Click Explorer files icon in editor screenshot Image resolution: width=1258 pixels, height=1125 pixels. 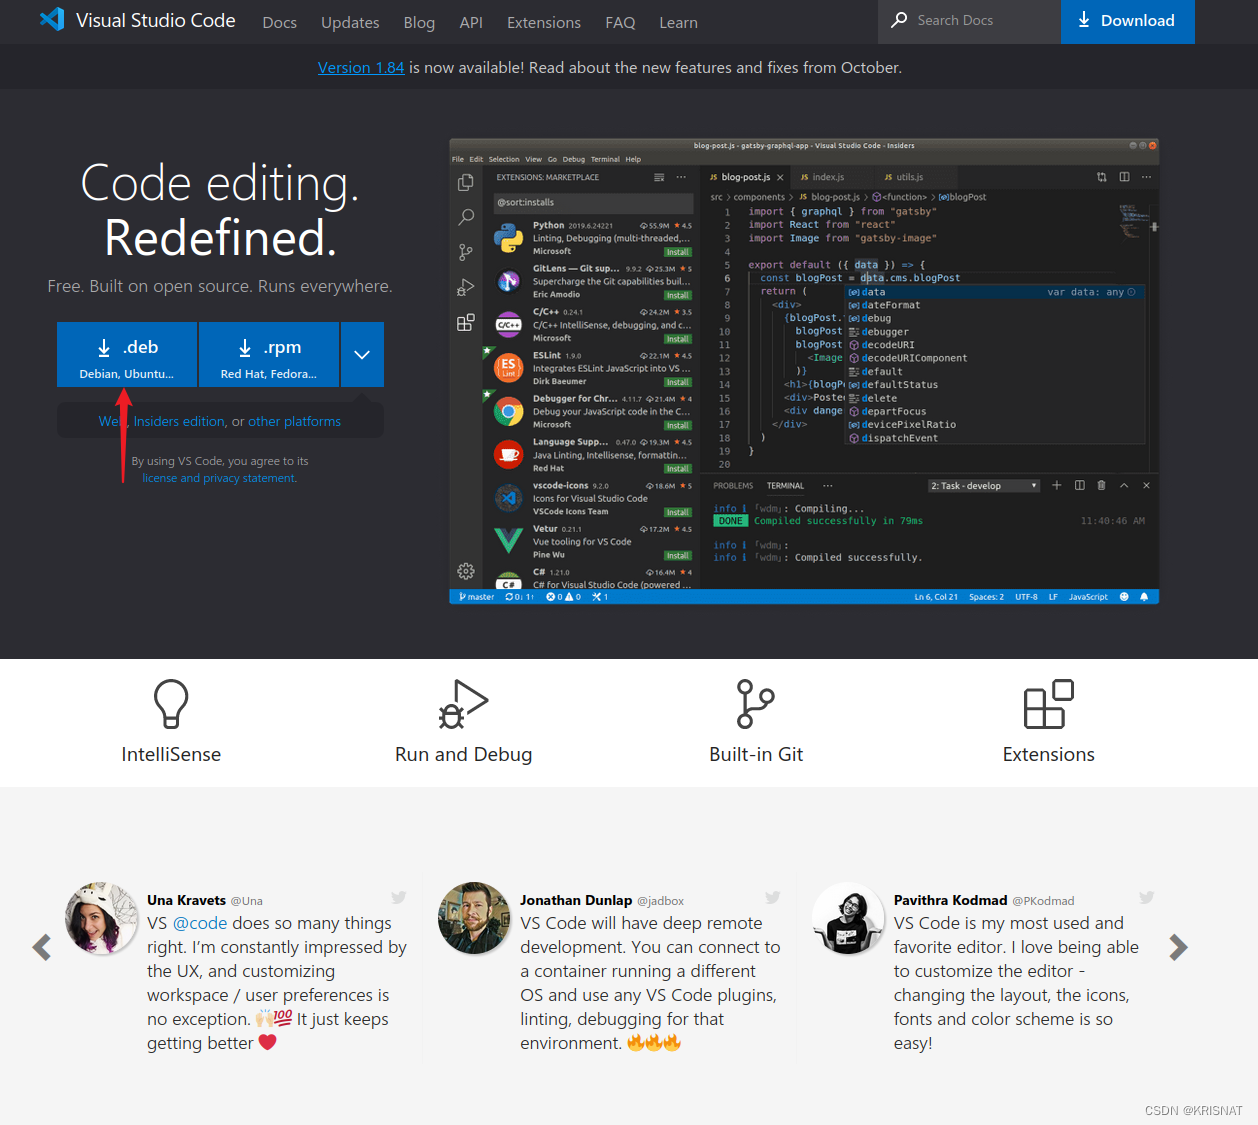click(x=465, y=182)
